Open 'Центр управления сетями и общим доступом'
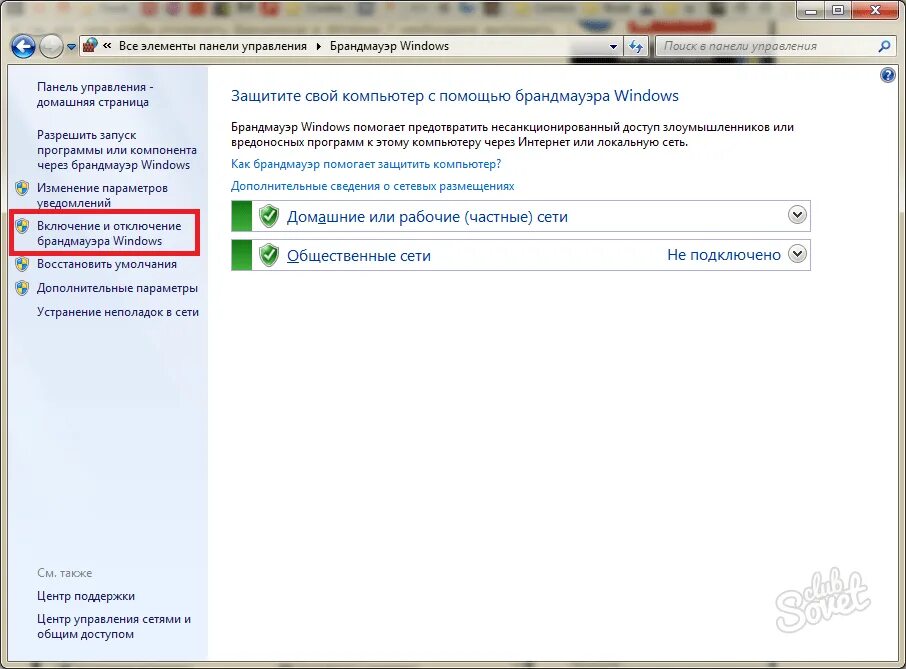The height and width of the screenshot is (669, 906). point(113,626)
